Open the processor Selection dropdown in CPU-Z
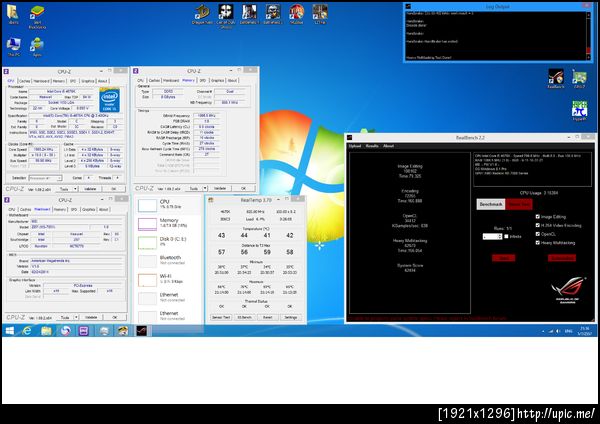 (43, 177)
